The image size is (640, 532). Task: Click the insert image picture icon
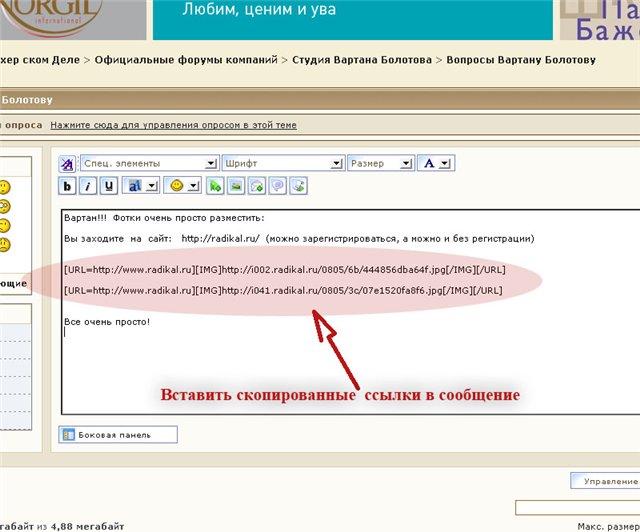tap(236, 186)
